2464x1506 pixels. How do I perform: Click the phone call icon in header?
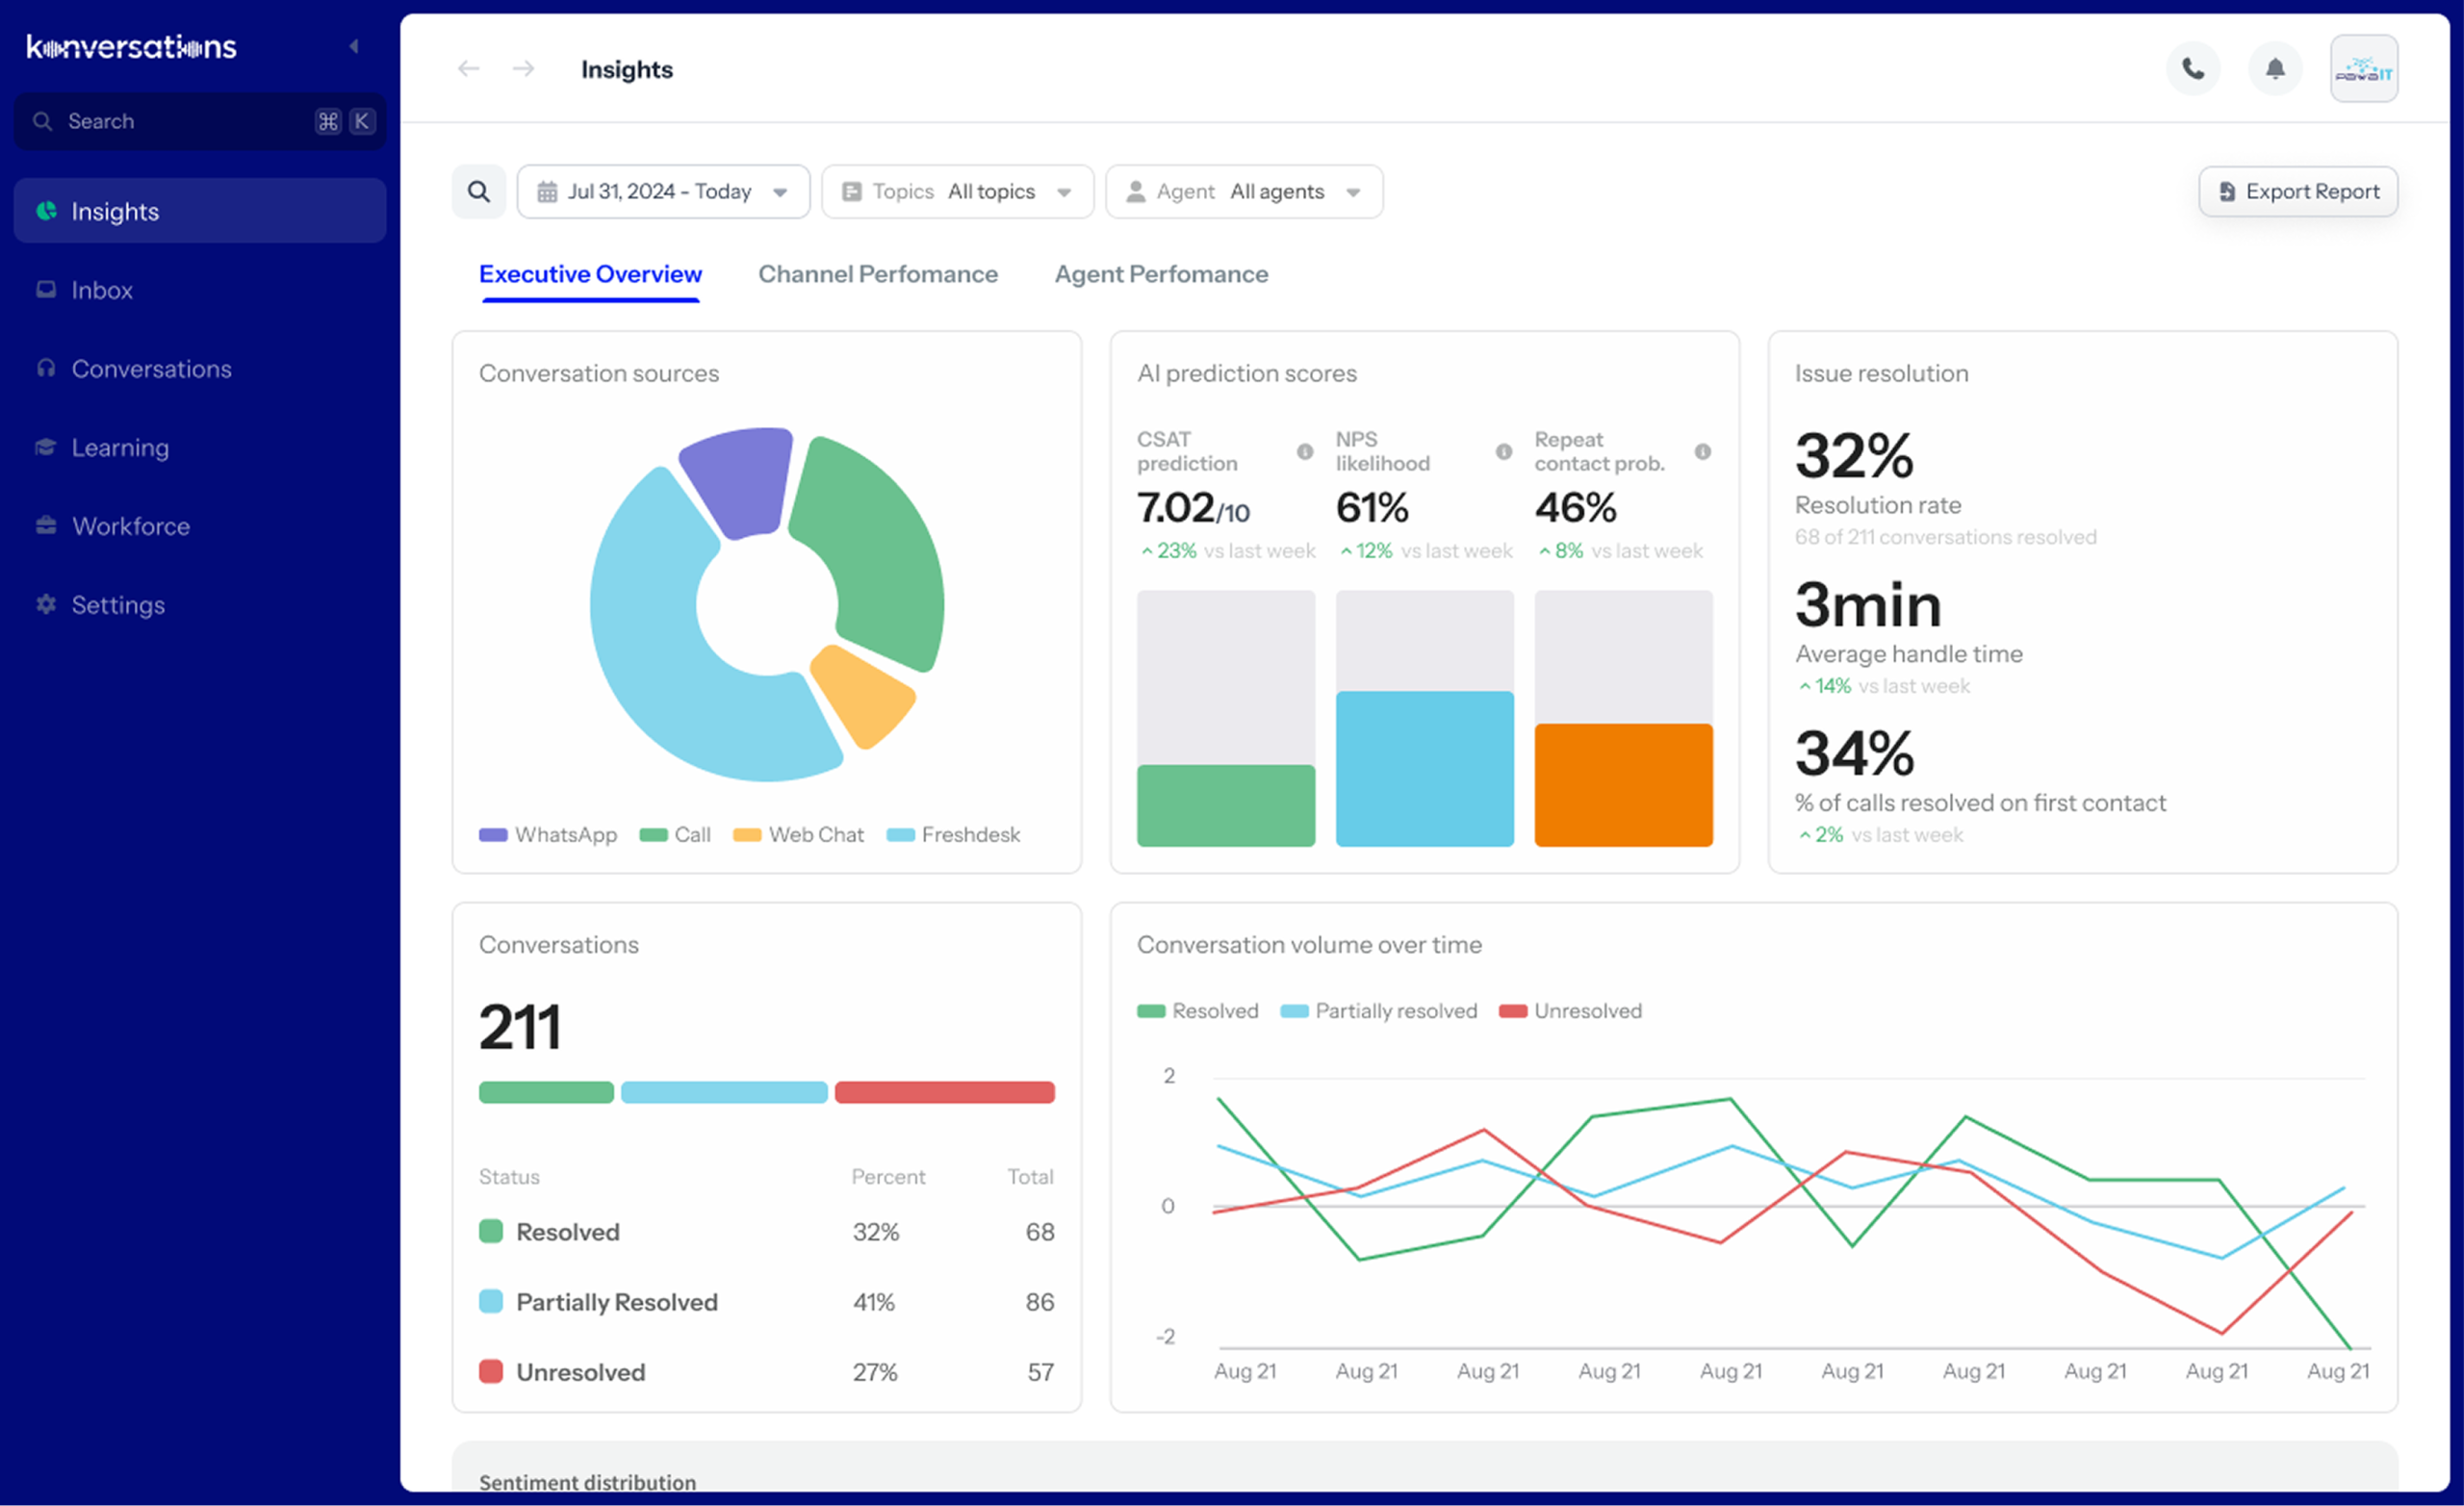coord(2192,69)
